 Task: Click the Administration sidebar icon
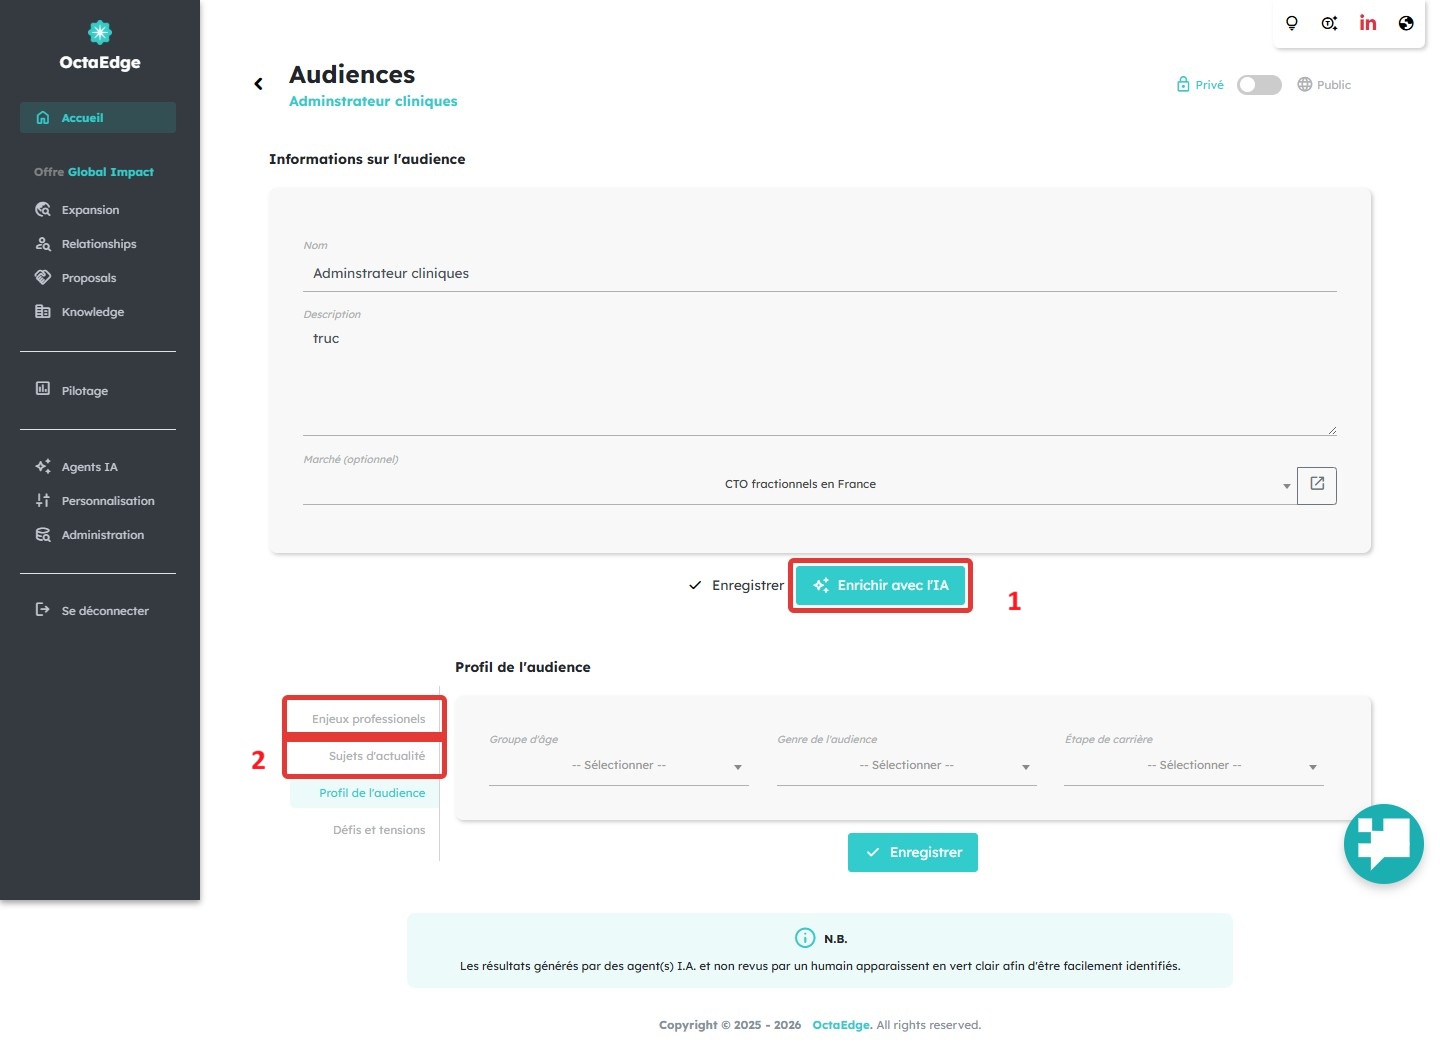tap(43, 535)
